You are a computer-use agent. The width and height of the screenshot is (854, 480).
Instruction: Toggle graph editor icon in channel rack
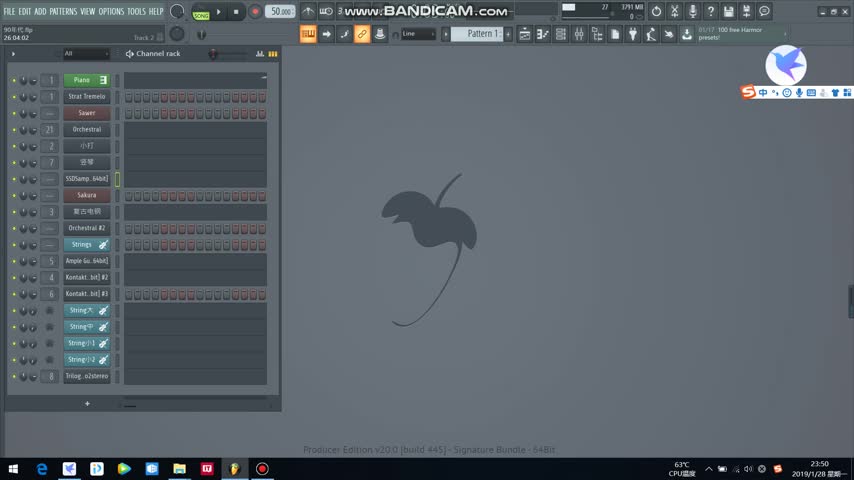coord(260,53)
